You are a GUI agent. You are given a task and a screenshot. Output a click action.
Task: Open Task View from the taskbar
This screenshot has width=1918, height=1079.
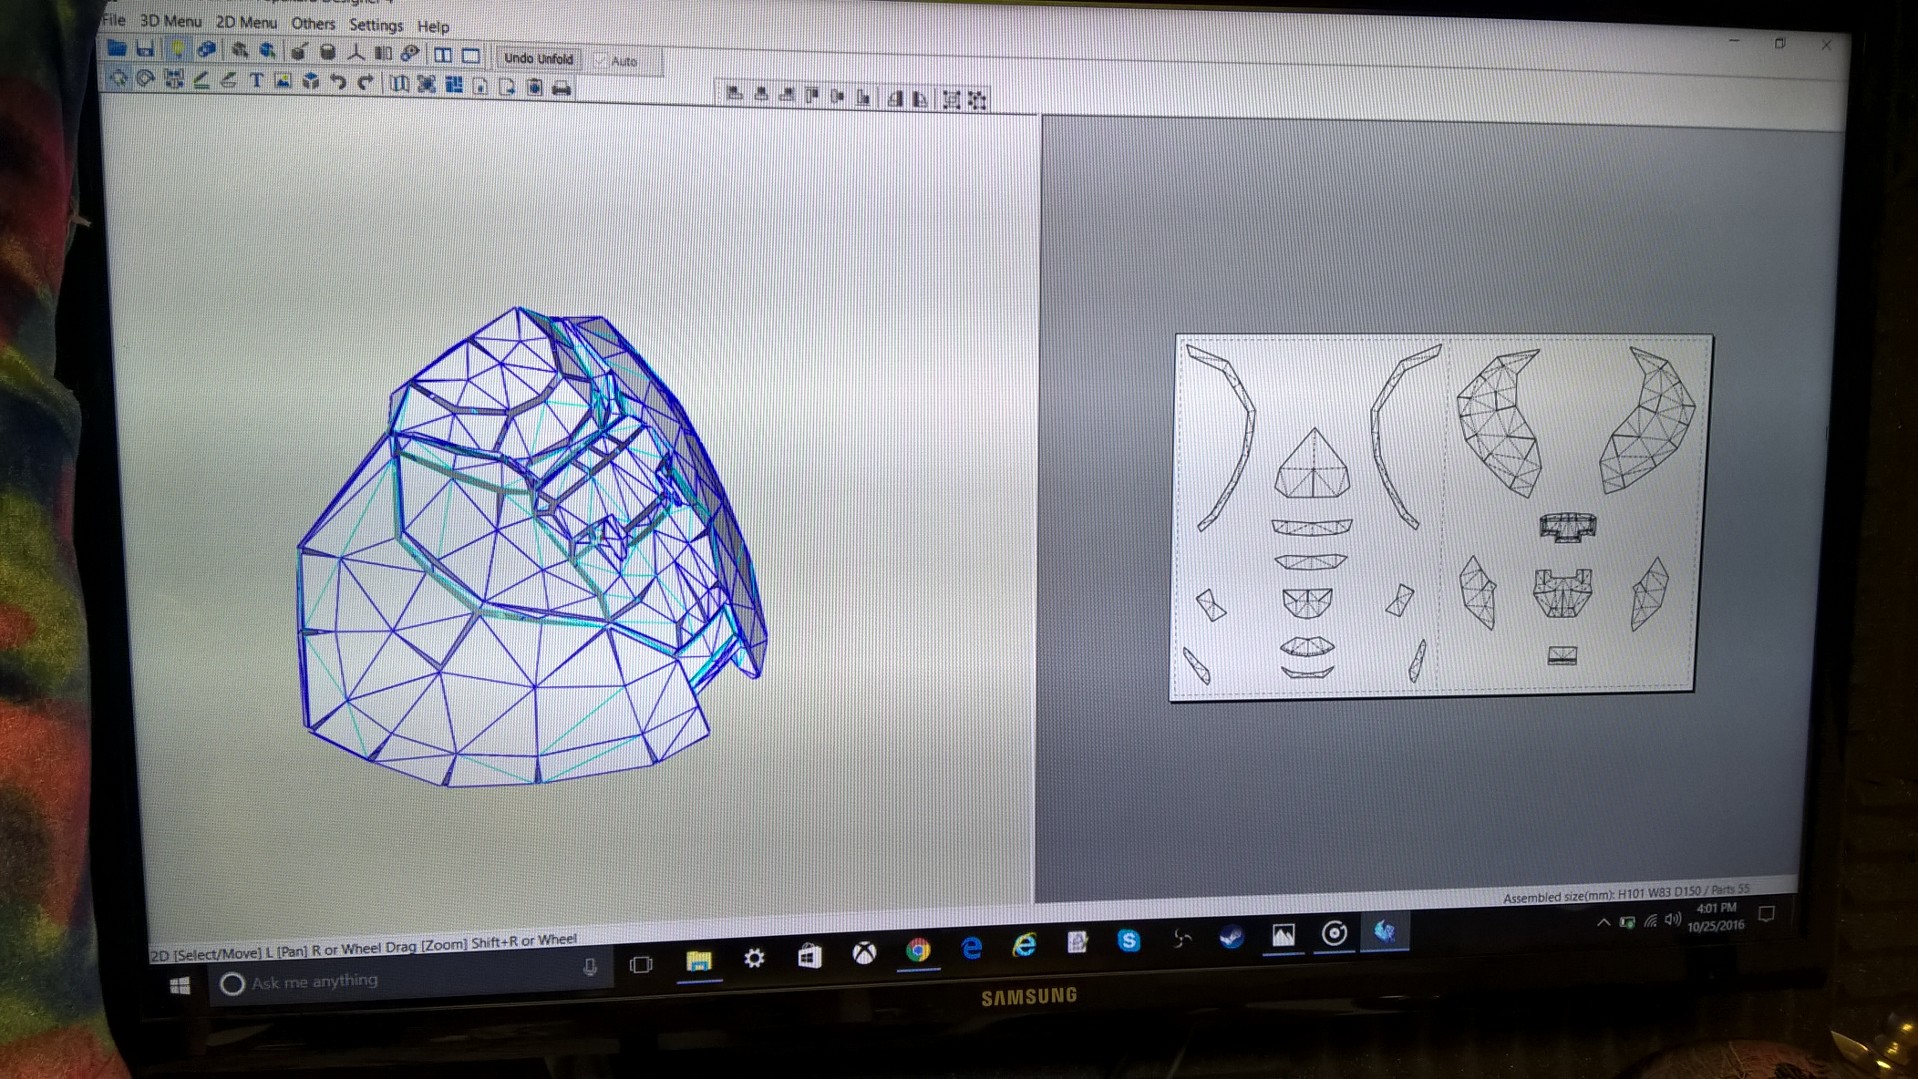click(641, 964)
